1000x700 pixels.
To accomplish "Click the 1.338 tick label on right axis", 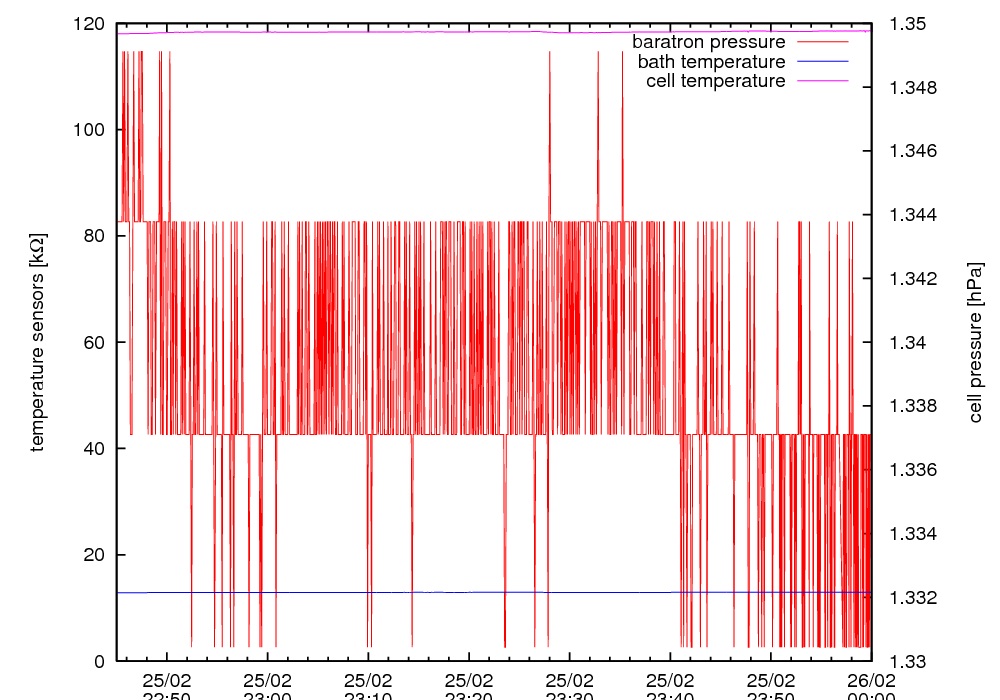I will pyautogui.click(x=911, y=406).
